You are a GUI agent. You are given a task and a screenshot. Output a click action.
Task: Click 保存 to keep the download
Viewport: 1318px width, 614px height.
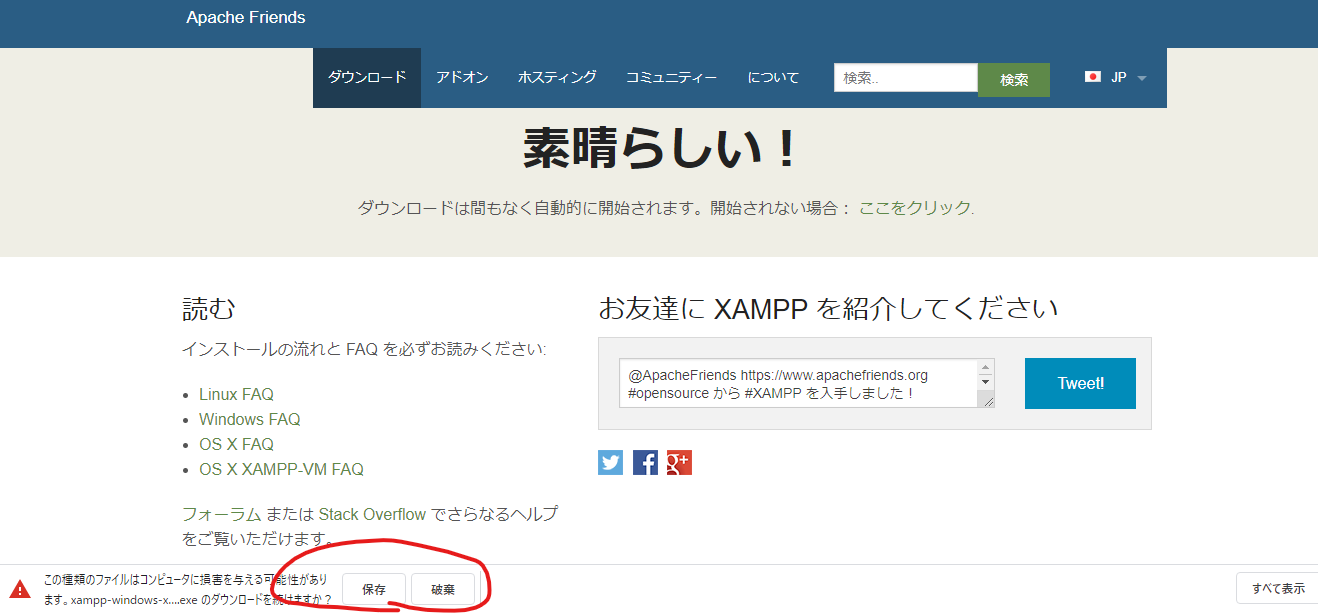pos(374,589)
